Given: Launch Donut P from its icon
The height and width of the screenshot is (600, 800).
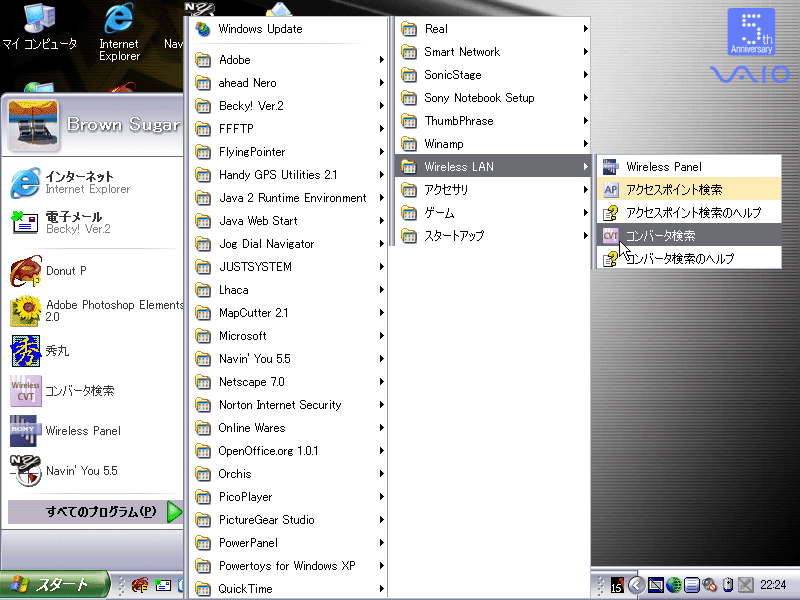Looking at the screenshot, I should point(25,271).
